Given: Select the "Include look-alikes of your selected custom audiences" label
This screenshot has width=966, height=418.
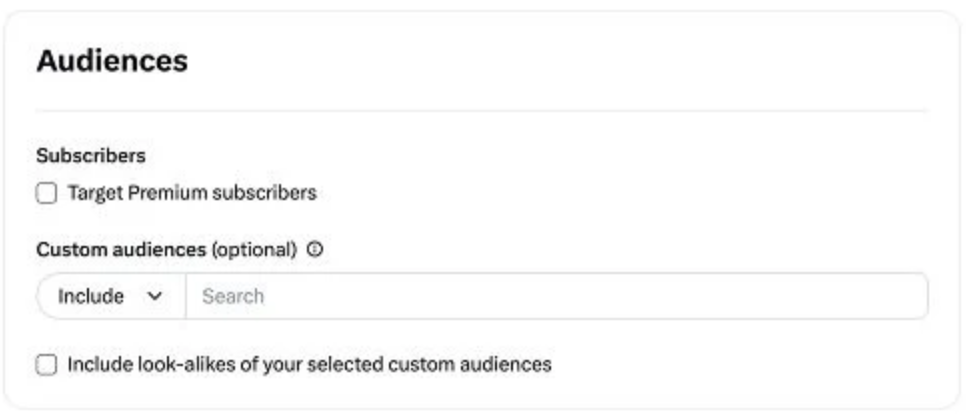Looking at the screenshot, I should coord(309,364).
